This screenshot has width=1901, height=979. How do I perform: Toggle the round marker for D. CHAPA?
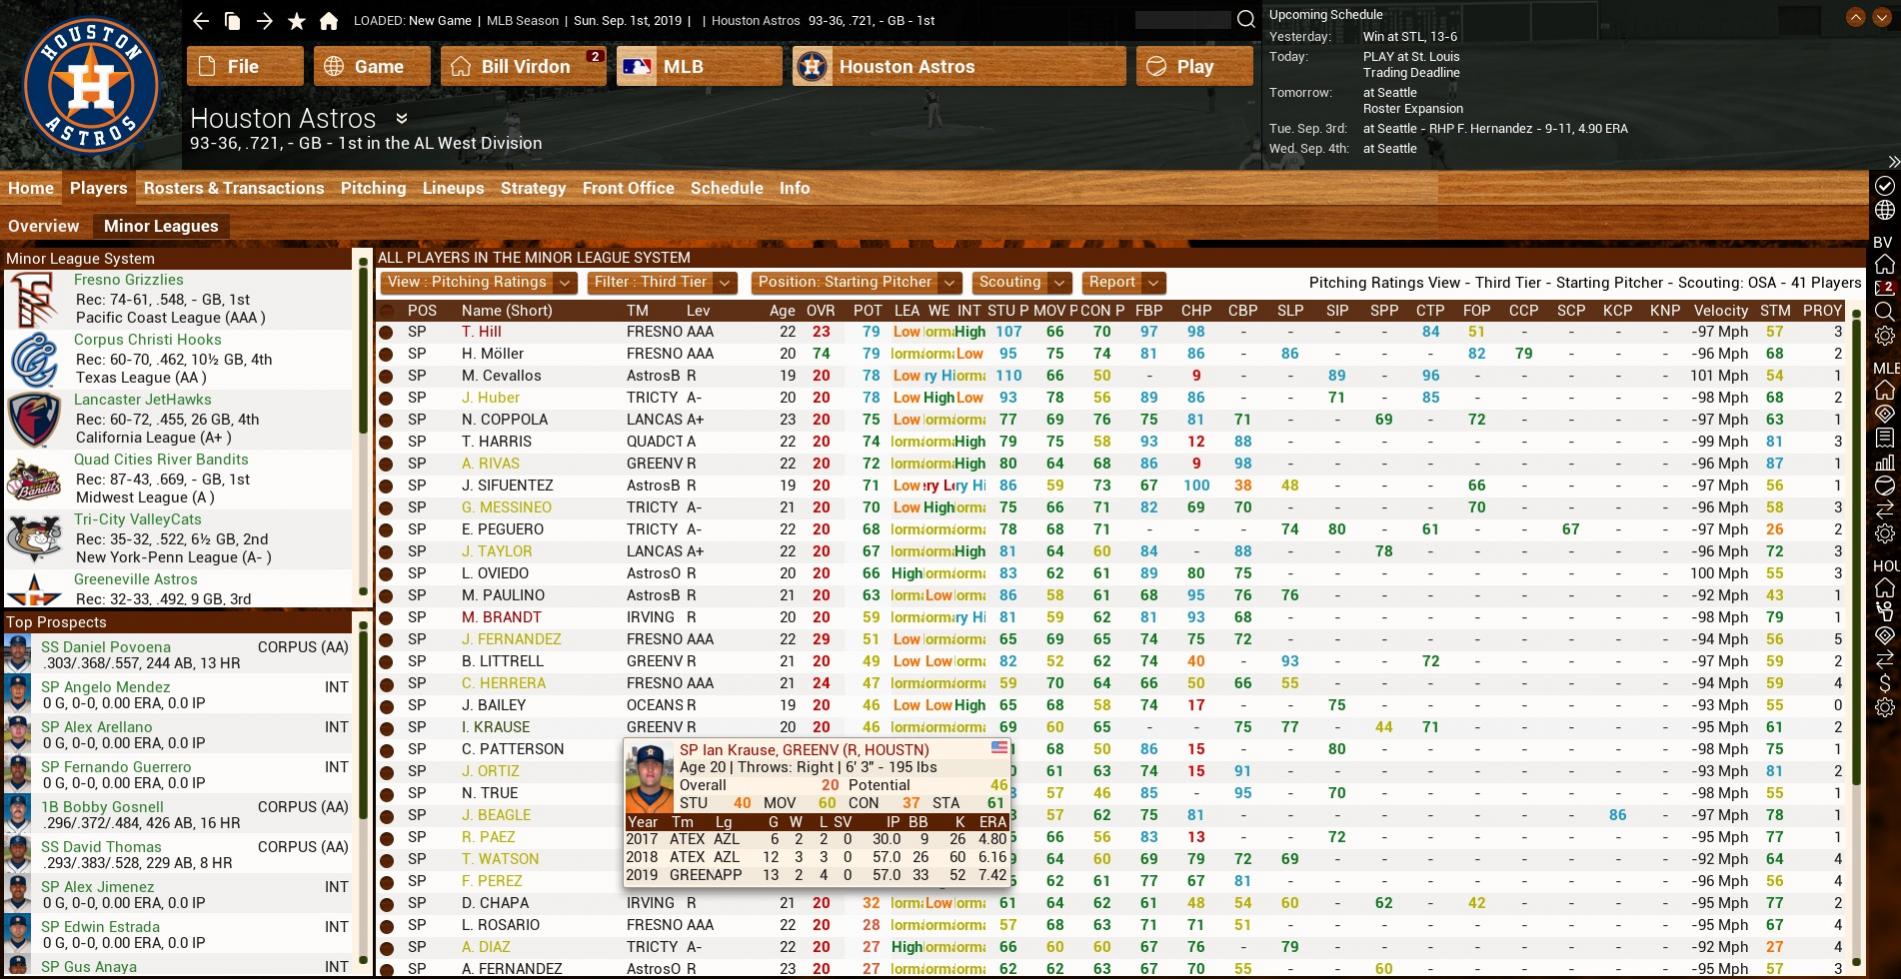pos(386,904)
